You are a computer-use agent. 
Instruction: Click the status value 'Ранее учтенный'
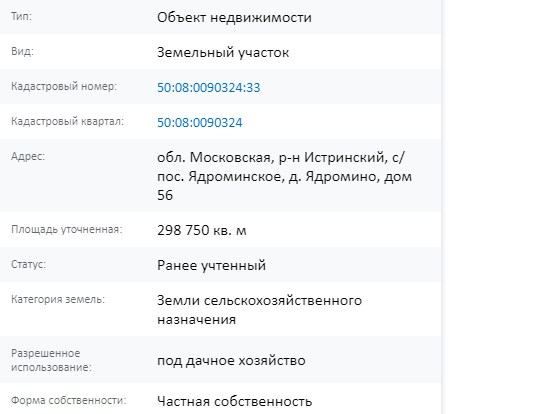pyautogui.click(x=211, y=265)
